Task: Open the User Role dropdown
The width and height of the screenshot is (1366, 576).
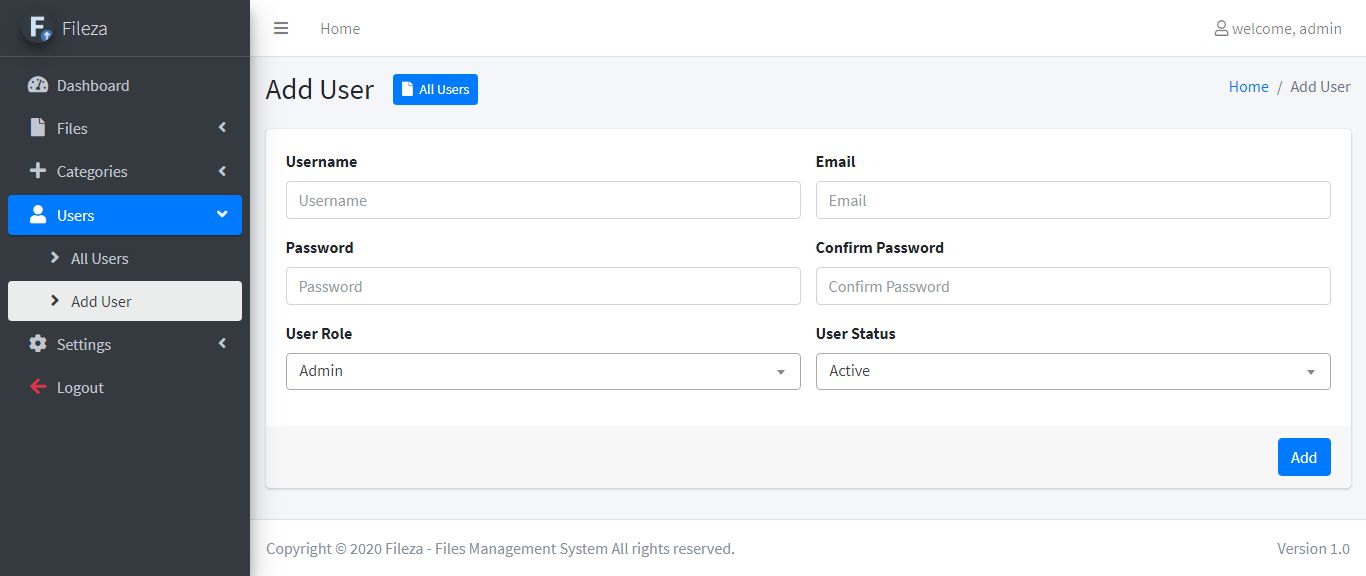Action: point(543,371)
